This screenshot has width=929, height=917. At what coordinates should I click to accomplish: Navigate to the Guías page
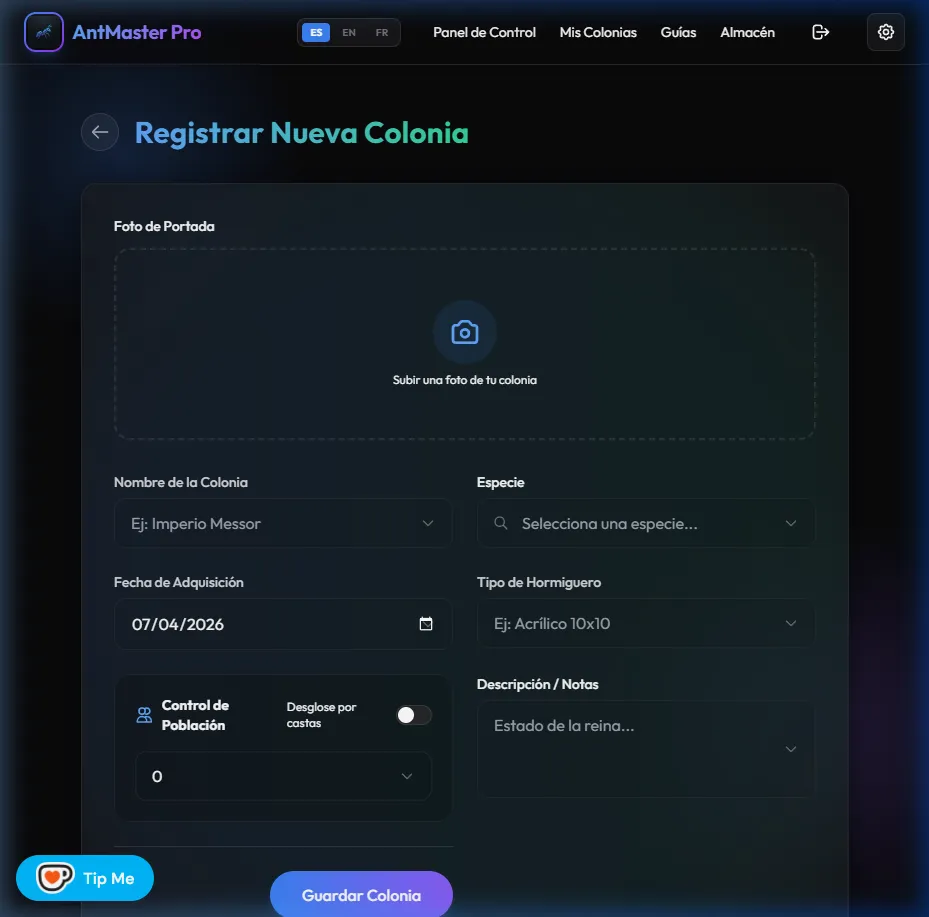pyautogui.click(x=678, y=32)
